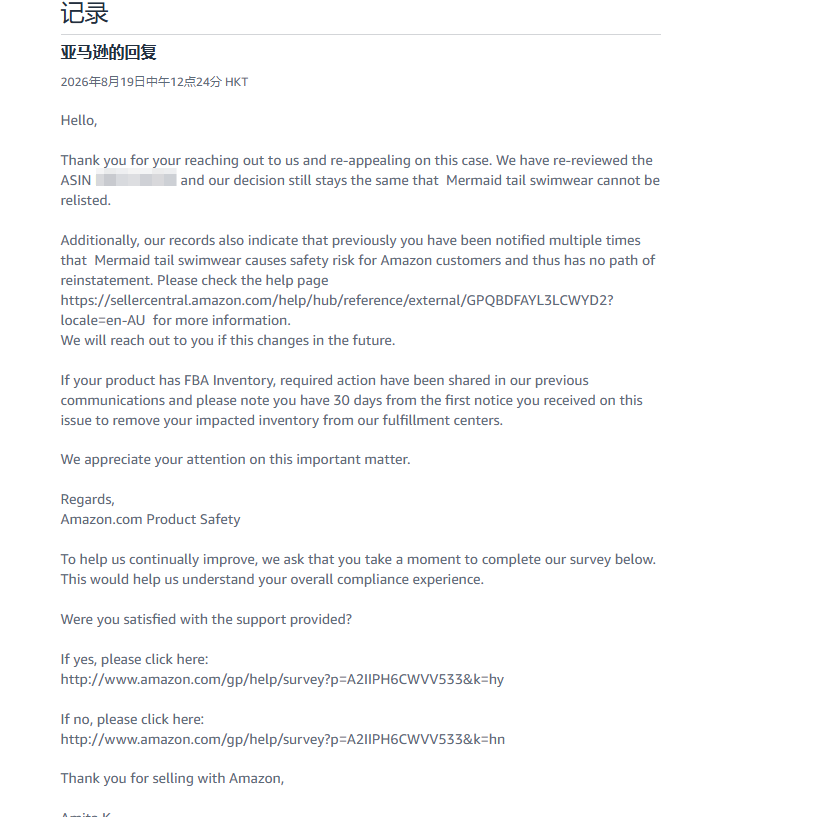Click 'Thank you for selling with Amazon,' line
The image size is (814, 817).
[172, 778]
